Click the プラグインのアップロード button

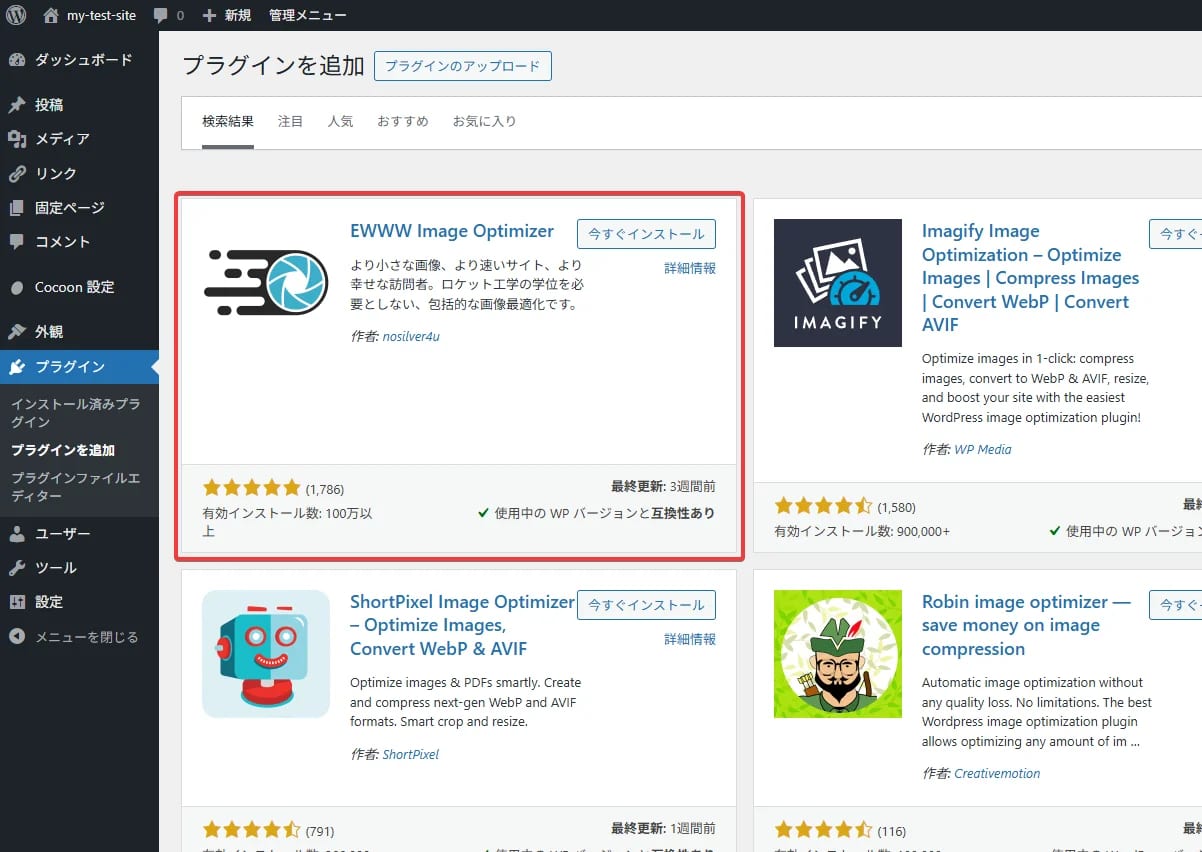[x=462, y=66]
